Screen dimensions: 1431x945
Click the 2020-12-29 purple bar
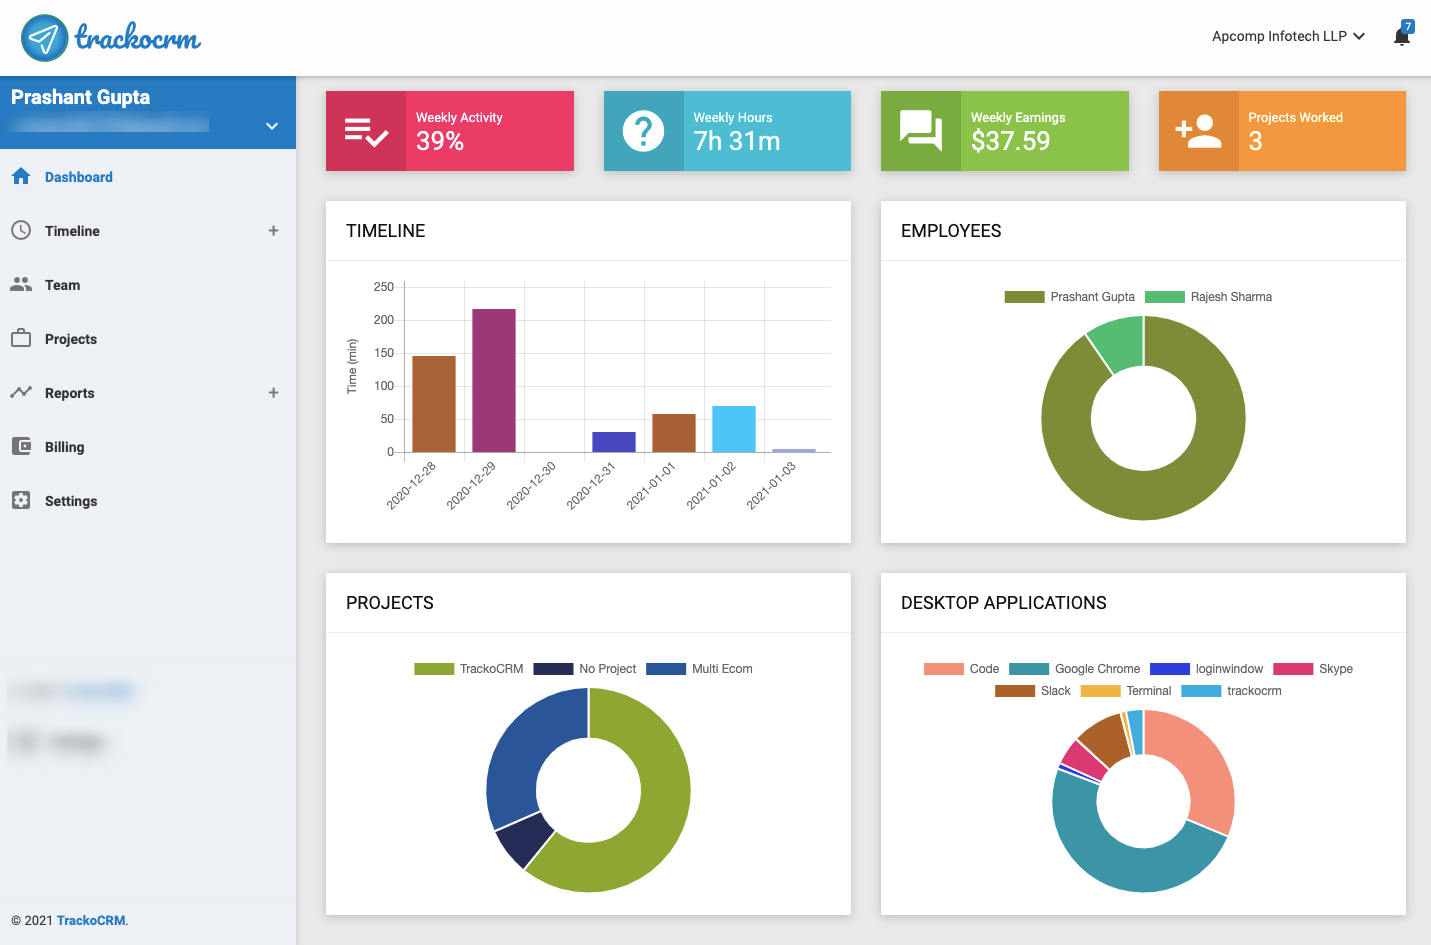tap(494, 381)
